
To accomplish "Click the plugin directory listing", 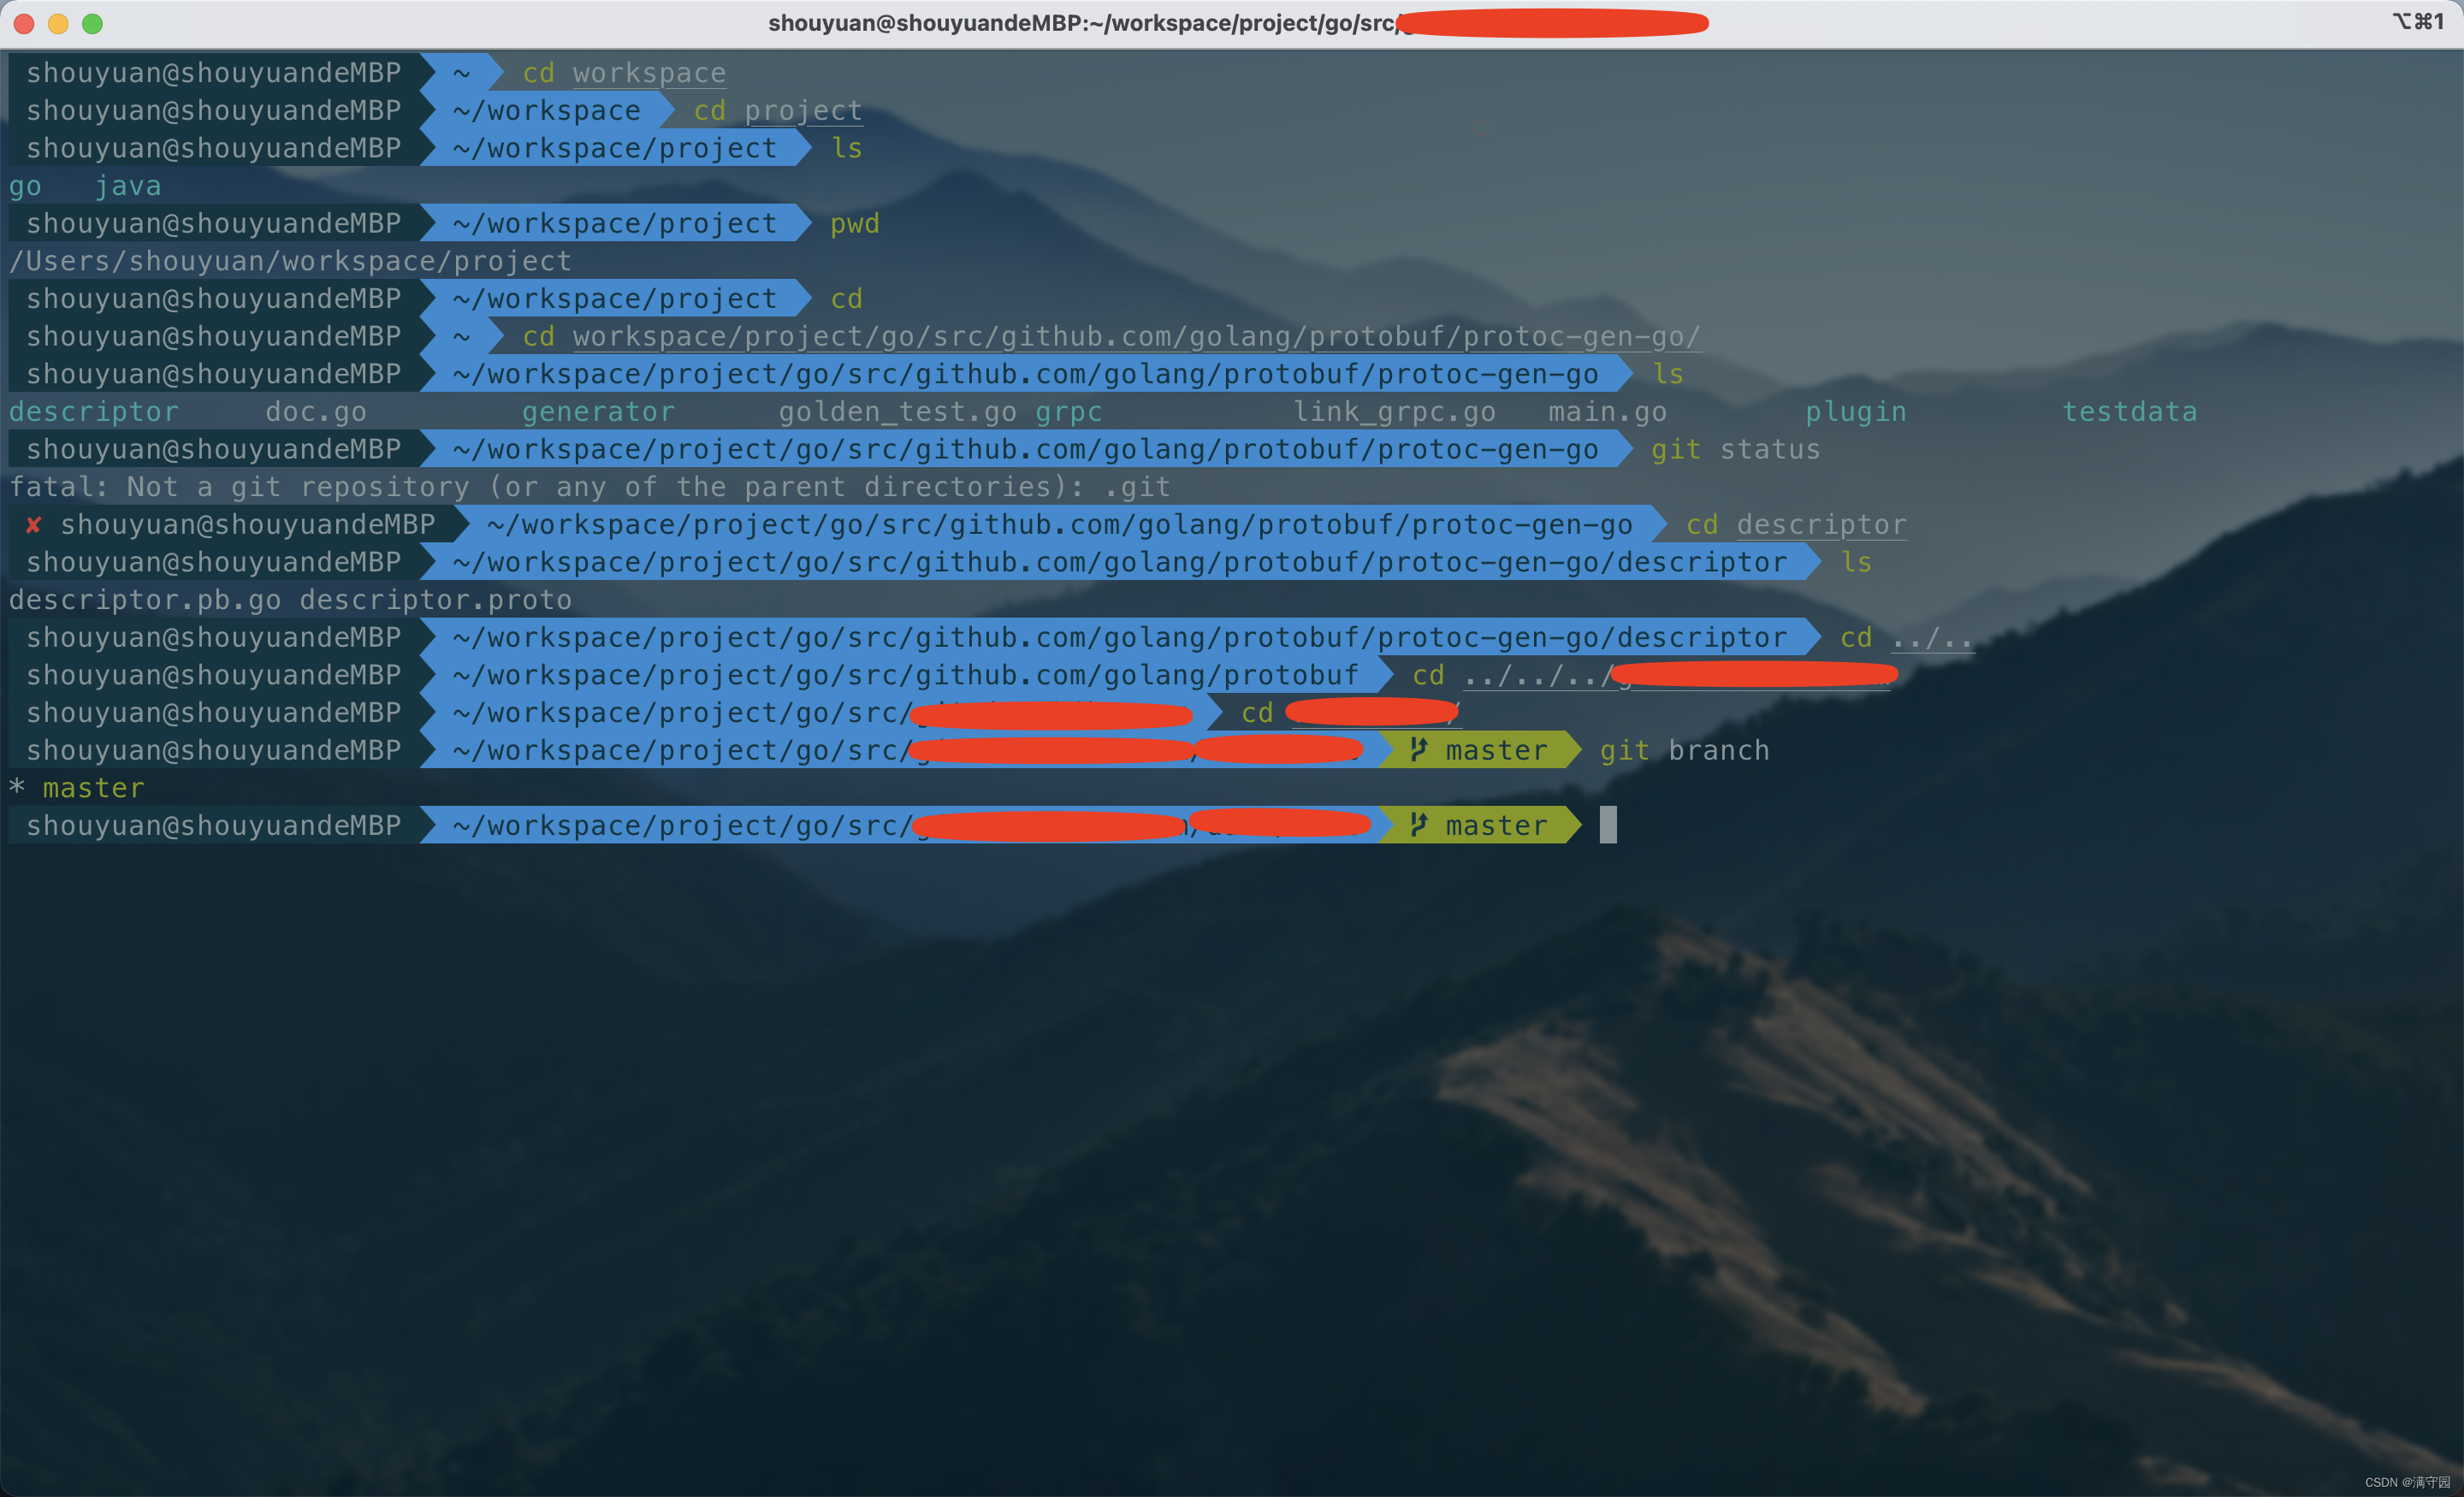I will coord(1855,412).
